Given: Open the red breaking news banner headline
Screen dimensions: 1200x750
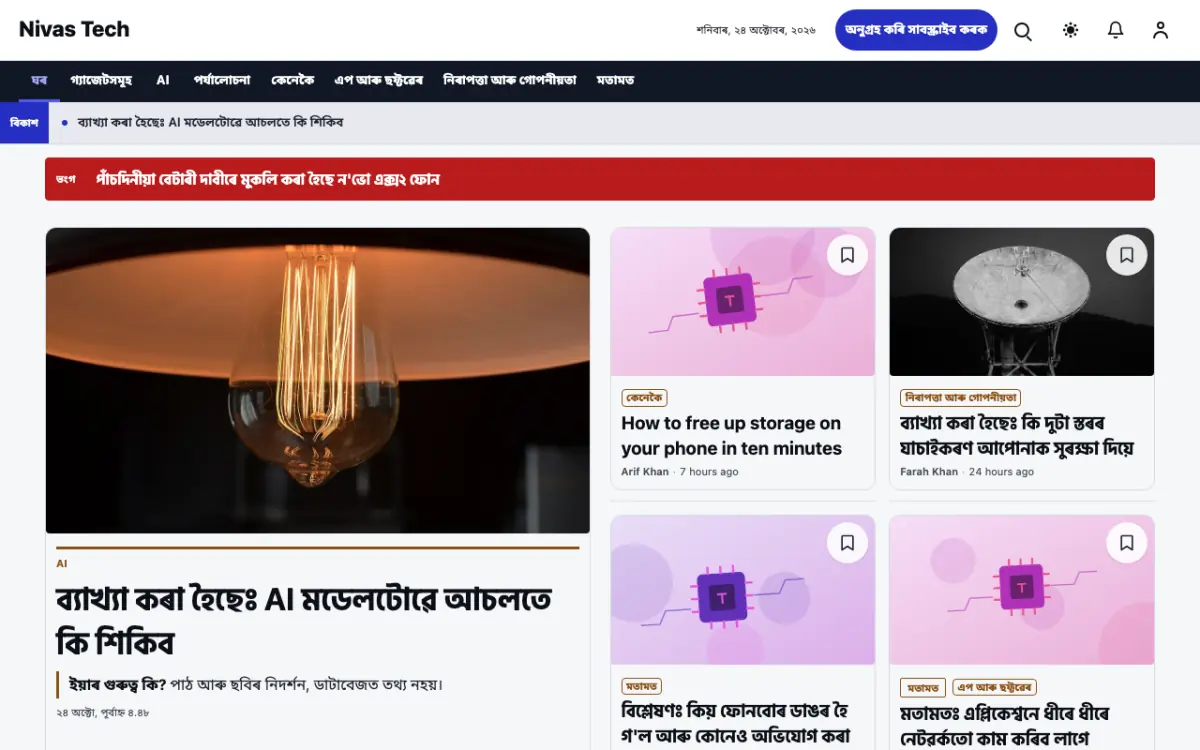Looking at the screenshot, I should pyautogui.click(x=268, y=179).
